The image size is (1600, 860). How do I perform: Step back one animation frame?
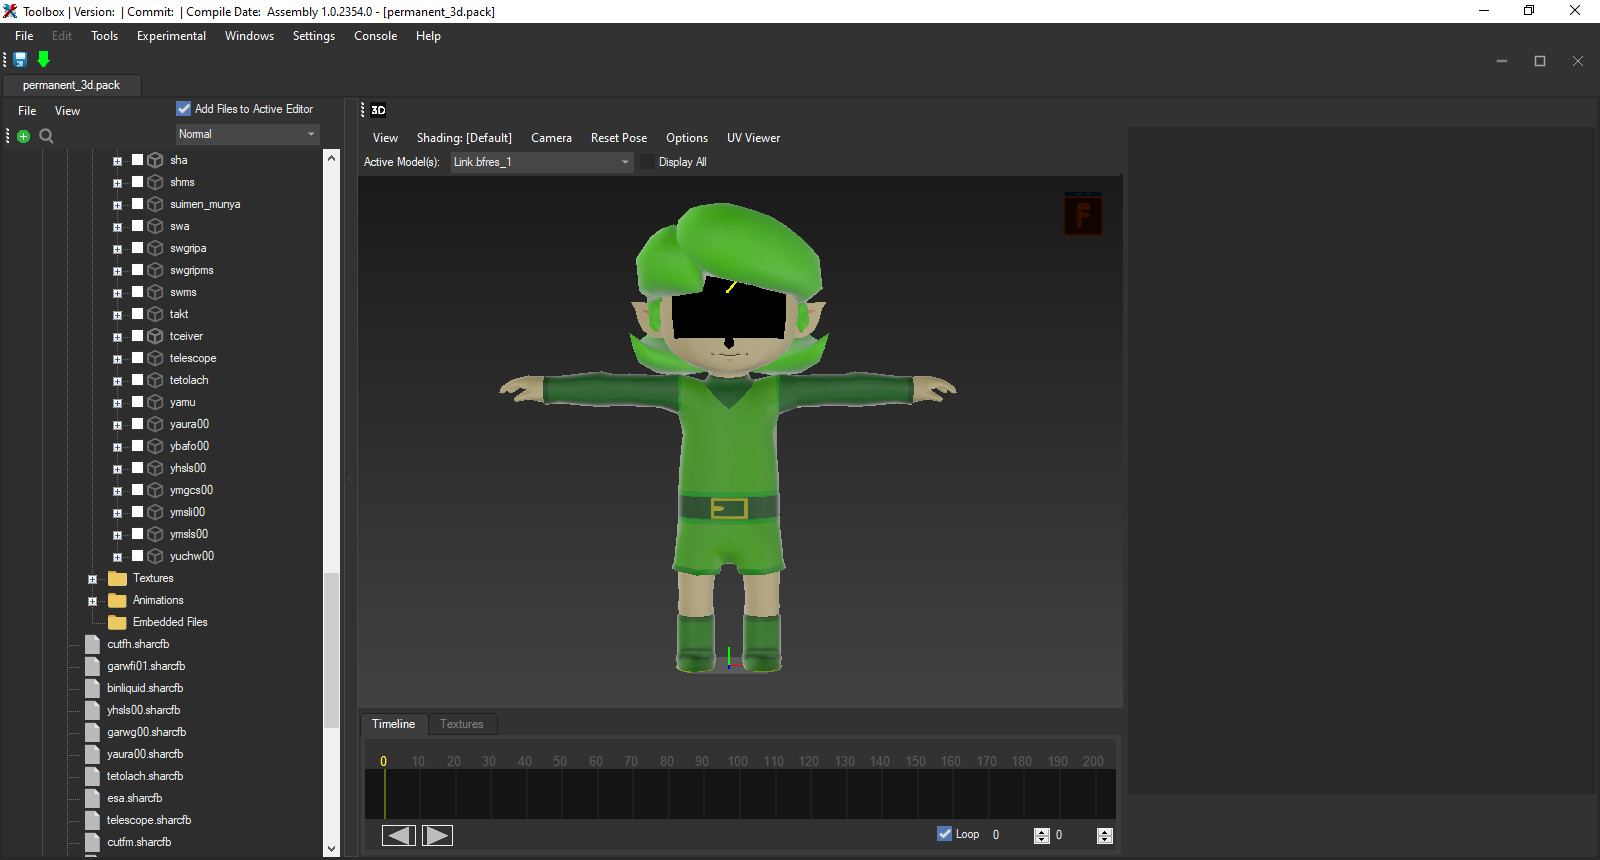(399, 835)
